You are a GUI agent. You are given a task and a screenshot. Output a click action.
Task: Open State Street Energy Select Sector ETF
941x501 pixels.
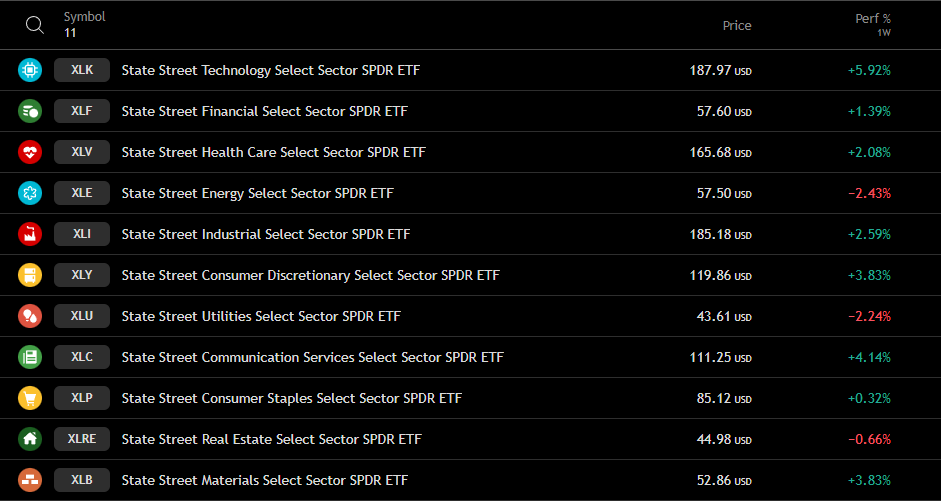click(x=257, y=193)
